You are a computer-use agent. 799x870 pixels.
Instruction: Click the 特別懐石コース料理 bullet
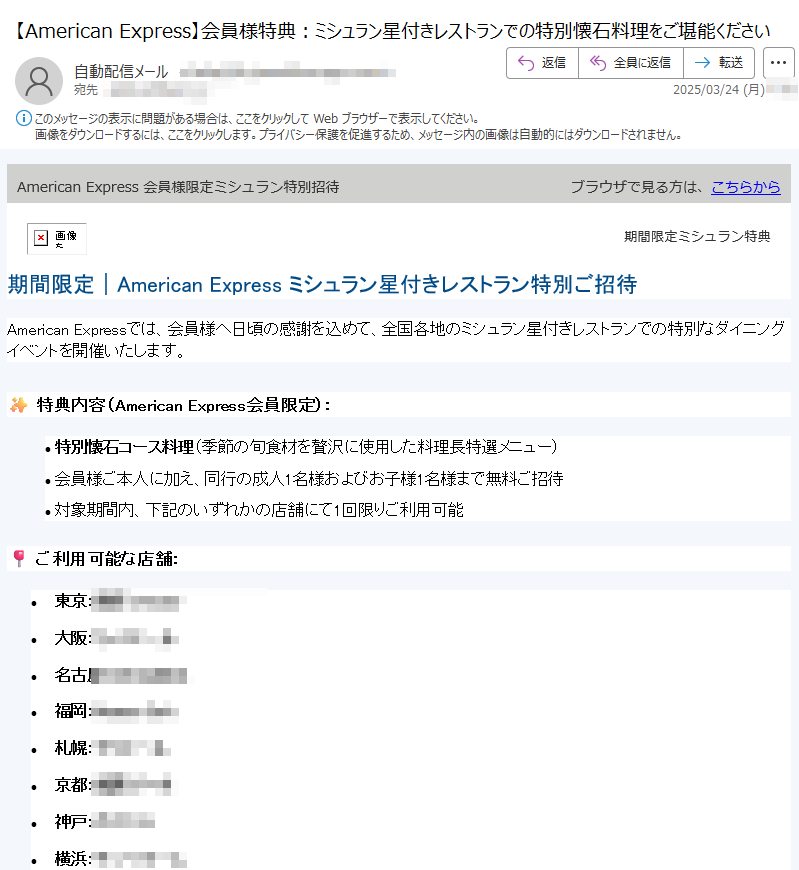pos(306,447)
